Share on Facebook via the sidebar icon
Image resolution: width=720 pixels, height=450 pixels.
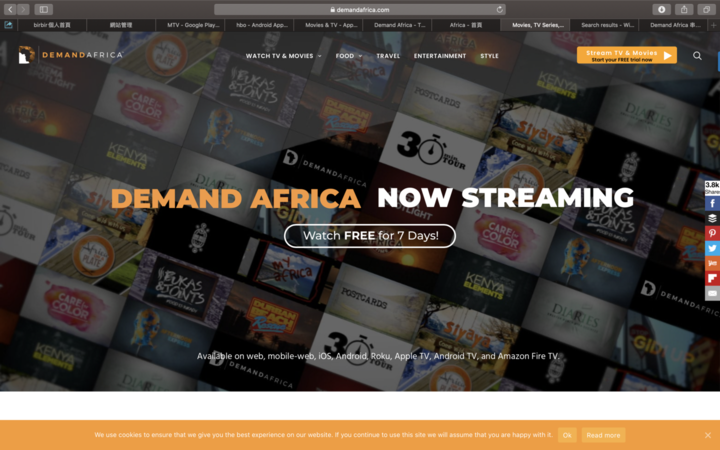[x=712, y=203]
